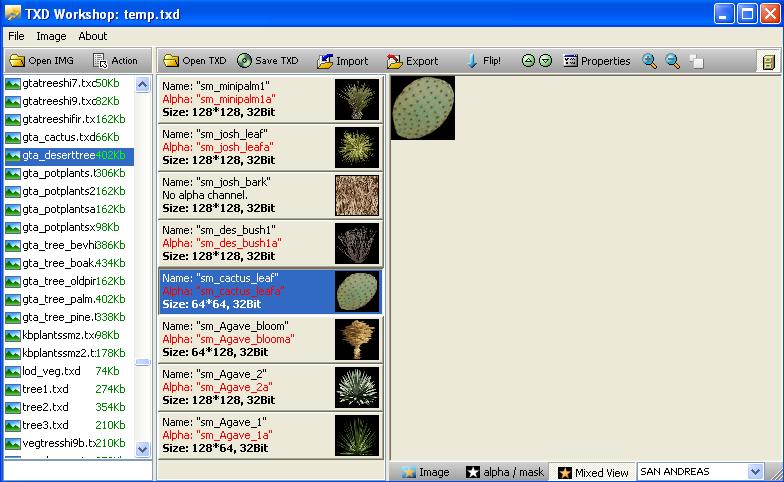Select sm_cactus_leaf texture entry
The width and height of the screenshot is (784, 482).
270,291
